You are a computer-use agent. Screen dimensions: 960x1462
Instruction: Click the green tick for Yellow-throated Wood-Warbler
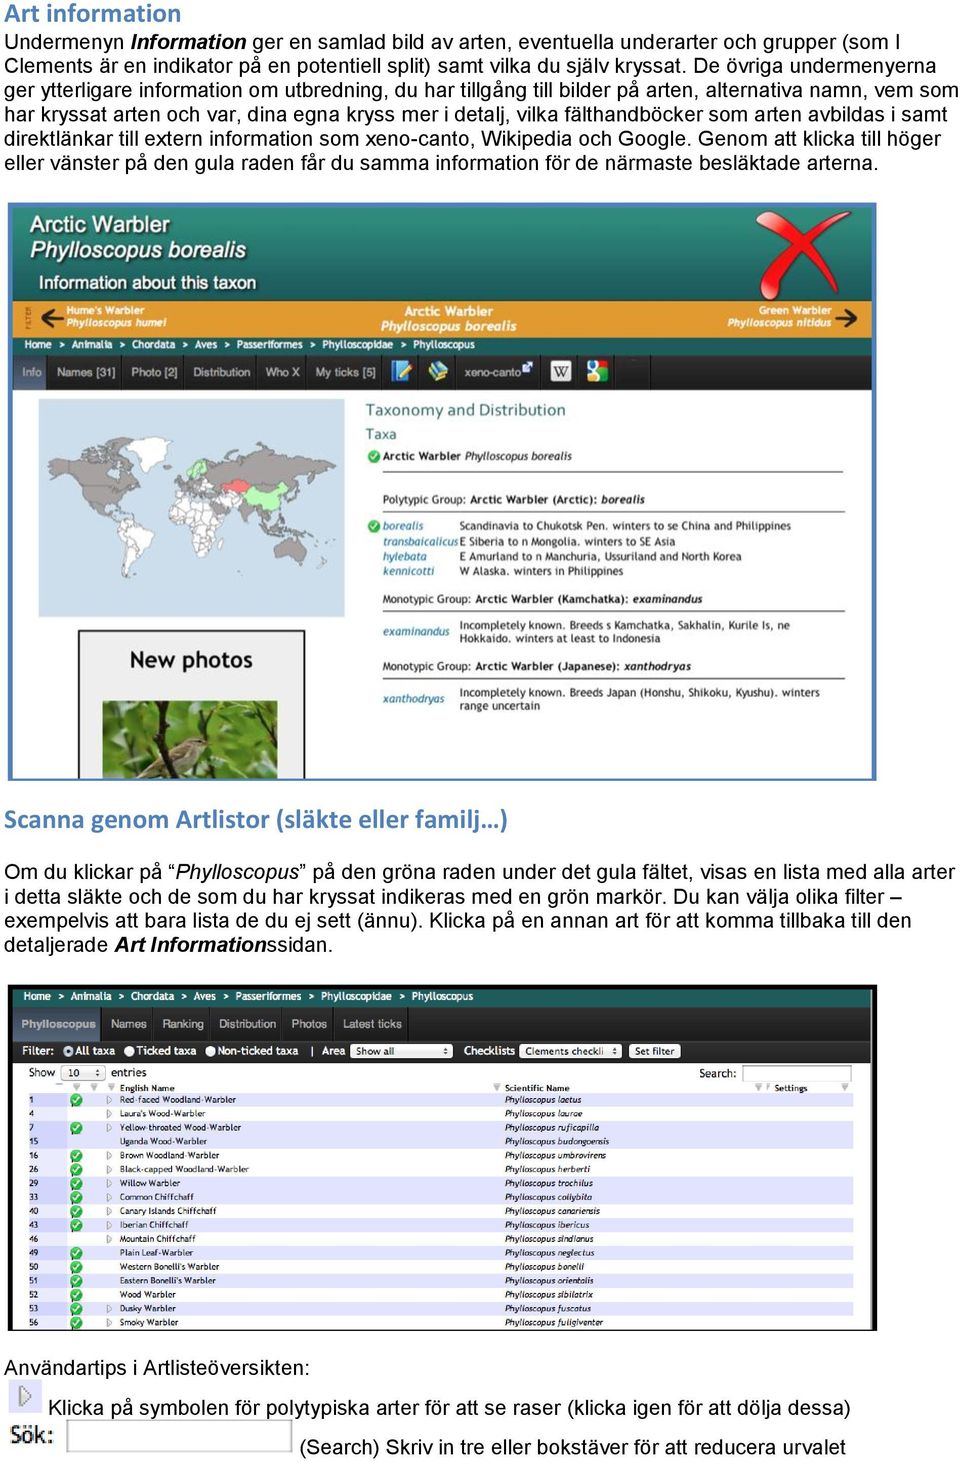[76, 1128]
